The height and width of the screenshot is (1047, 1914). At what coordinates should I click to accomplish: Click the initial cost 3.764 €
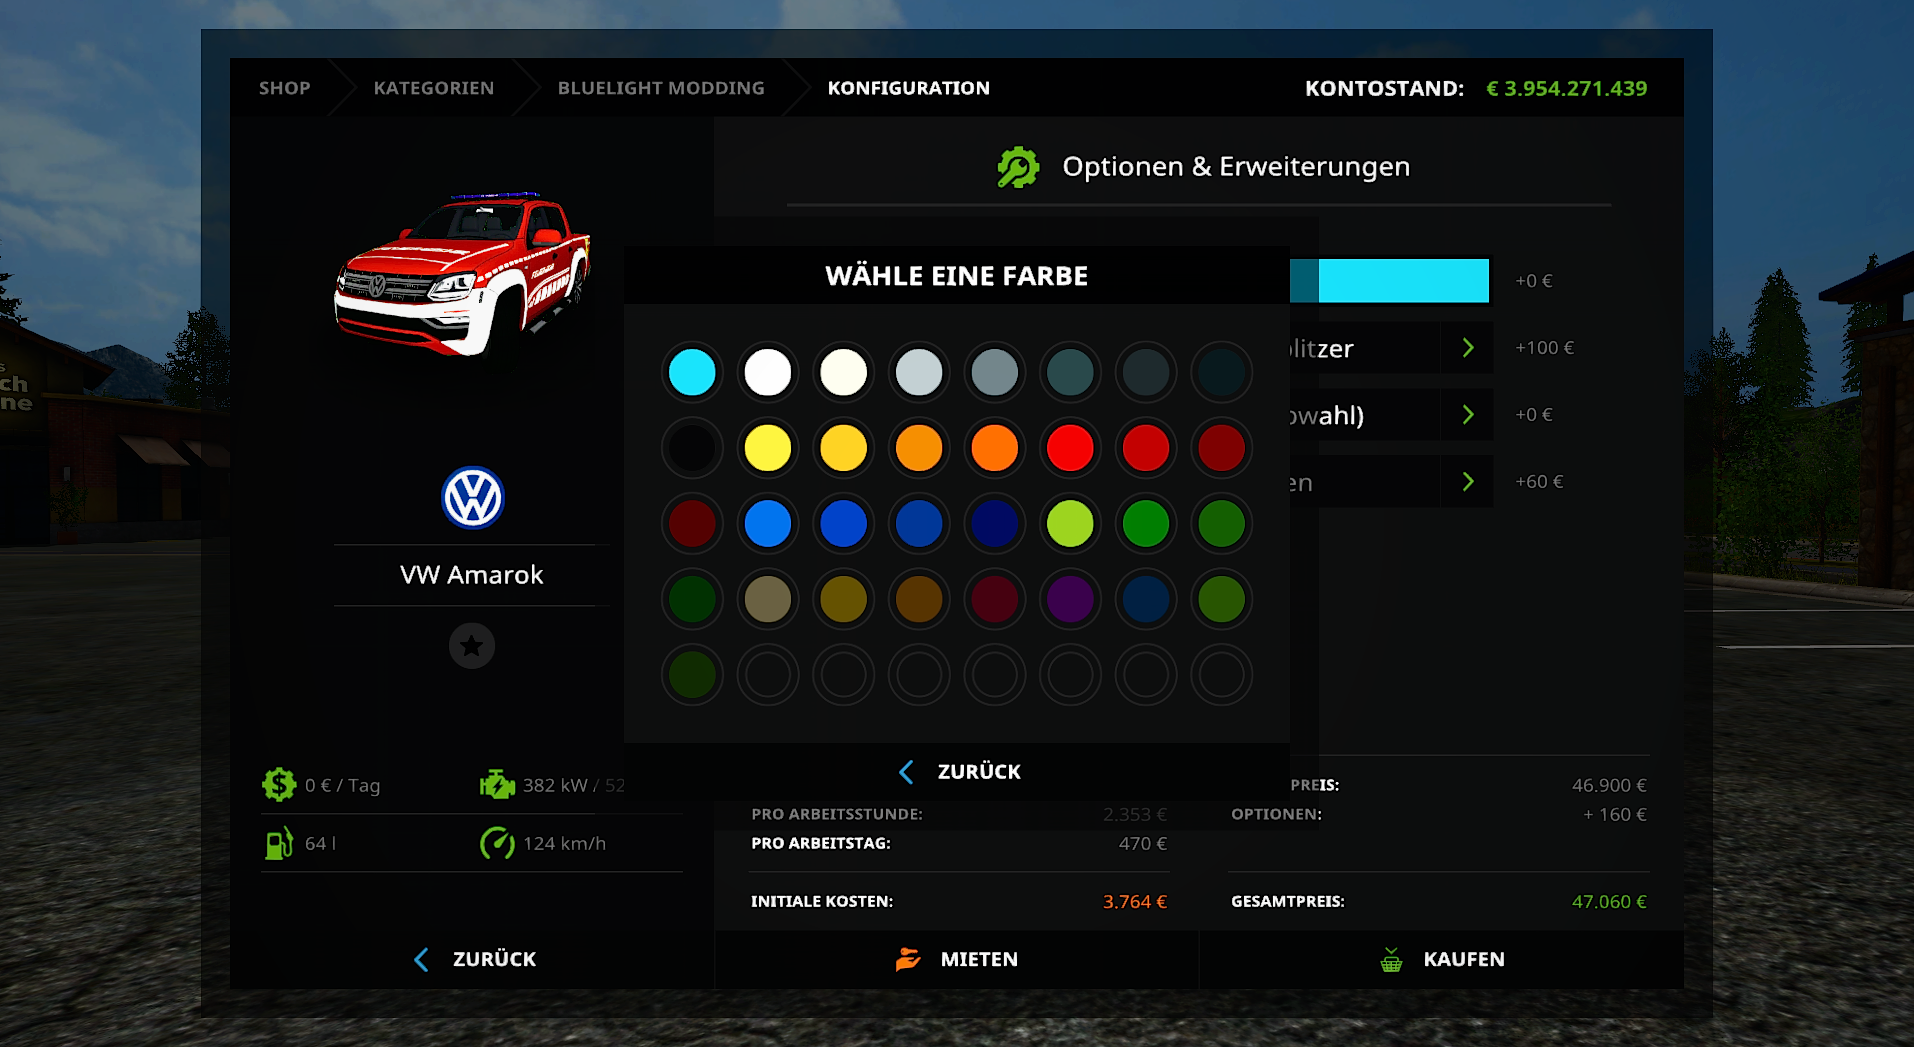click(x=1135, y=902)
